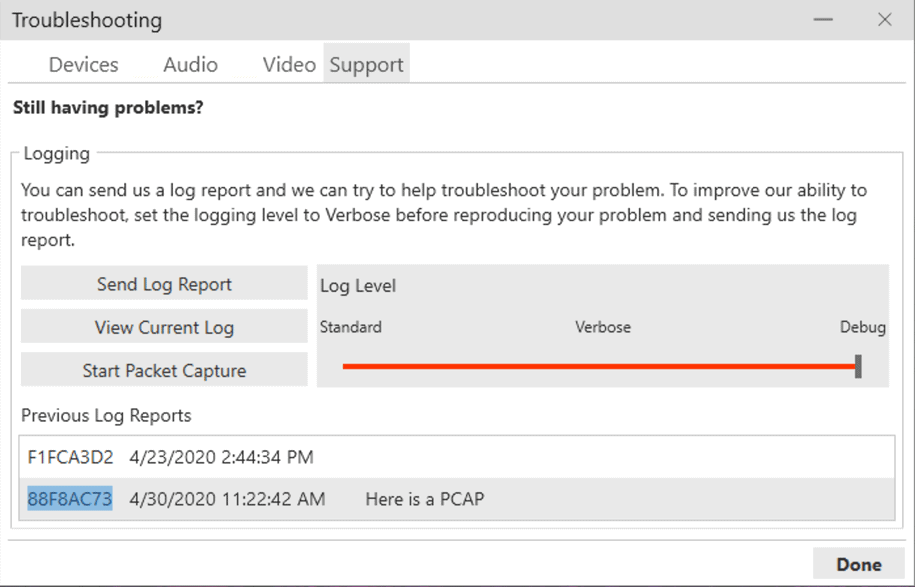The width and height of the screenshot is (916, 588).
Task: Click the Verbose log level label
Action: [603, 327]
